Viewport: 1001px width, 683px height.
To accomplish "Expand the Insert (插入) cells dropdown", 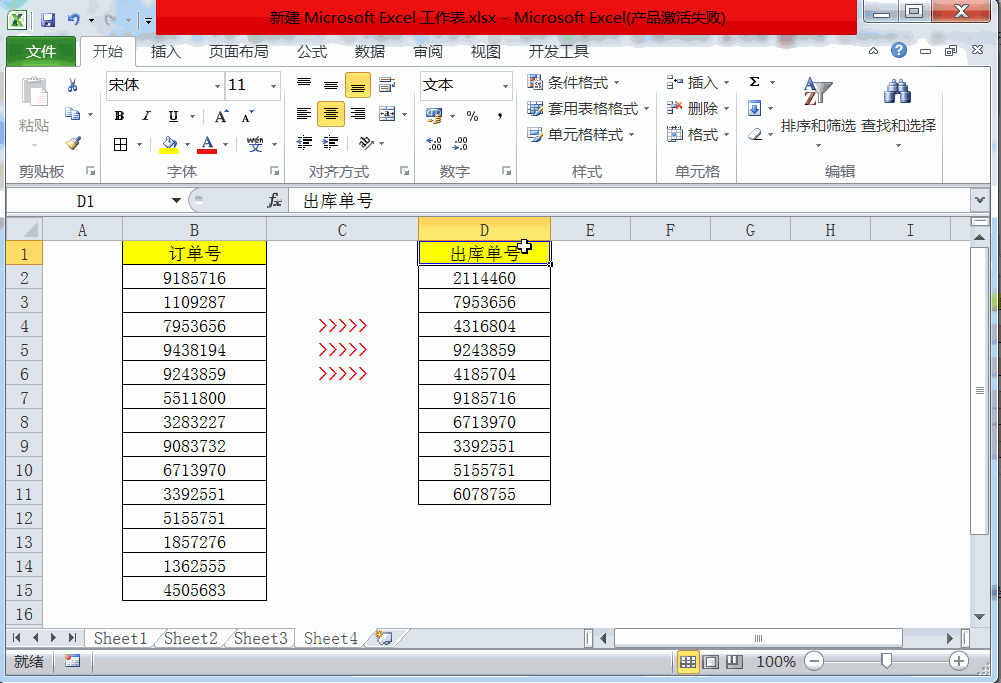I will pyautogui.click(x=726, y=82).
